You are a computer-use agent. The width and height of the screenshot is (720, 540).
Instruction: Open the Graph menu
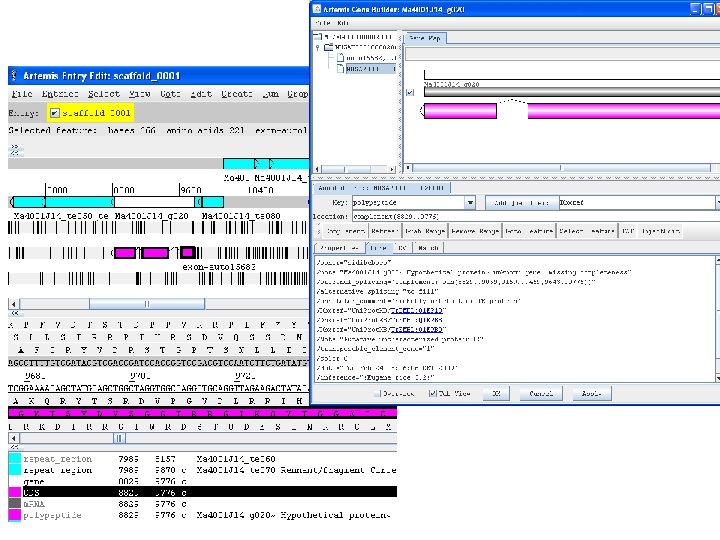pos(298,94)
